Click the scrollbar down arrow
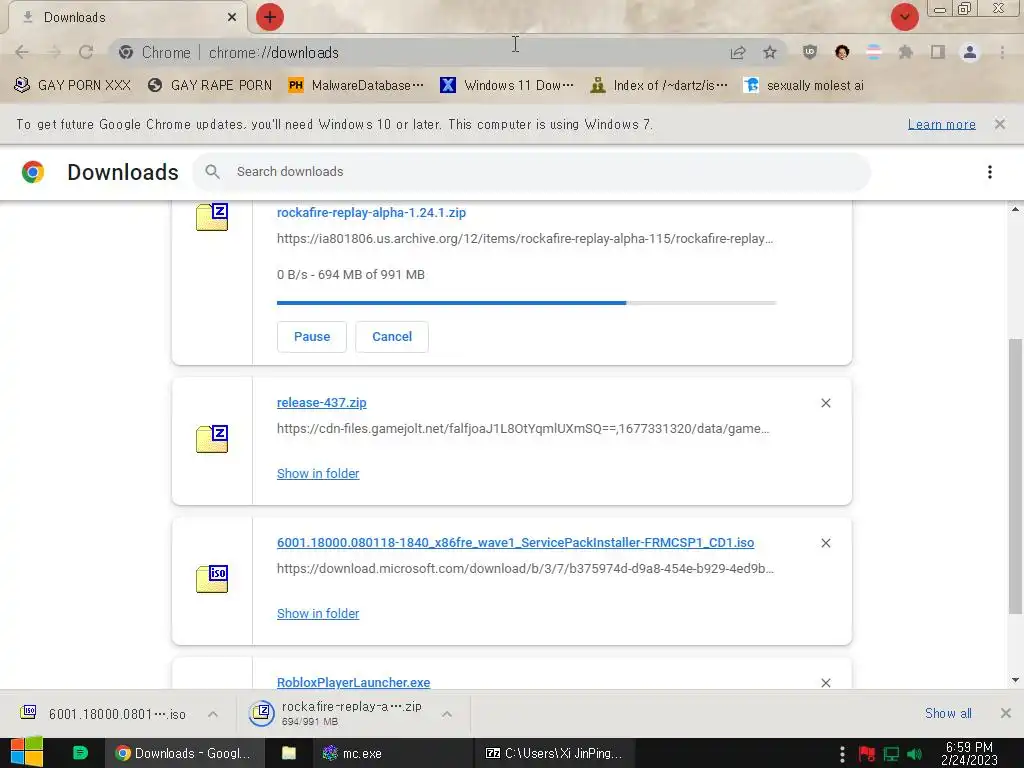The width and height of the screenshot is (1024, 768). (1015, 680)
